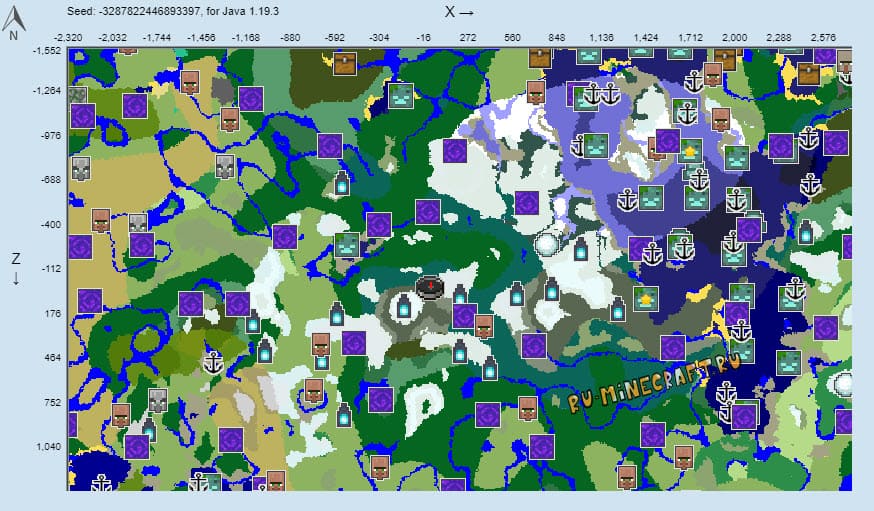Click the Z axis arrow label
Viewport: 874px width, 511px height.
(x=16, y=269)
